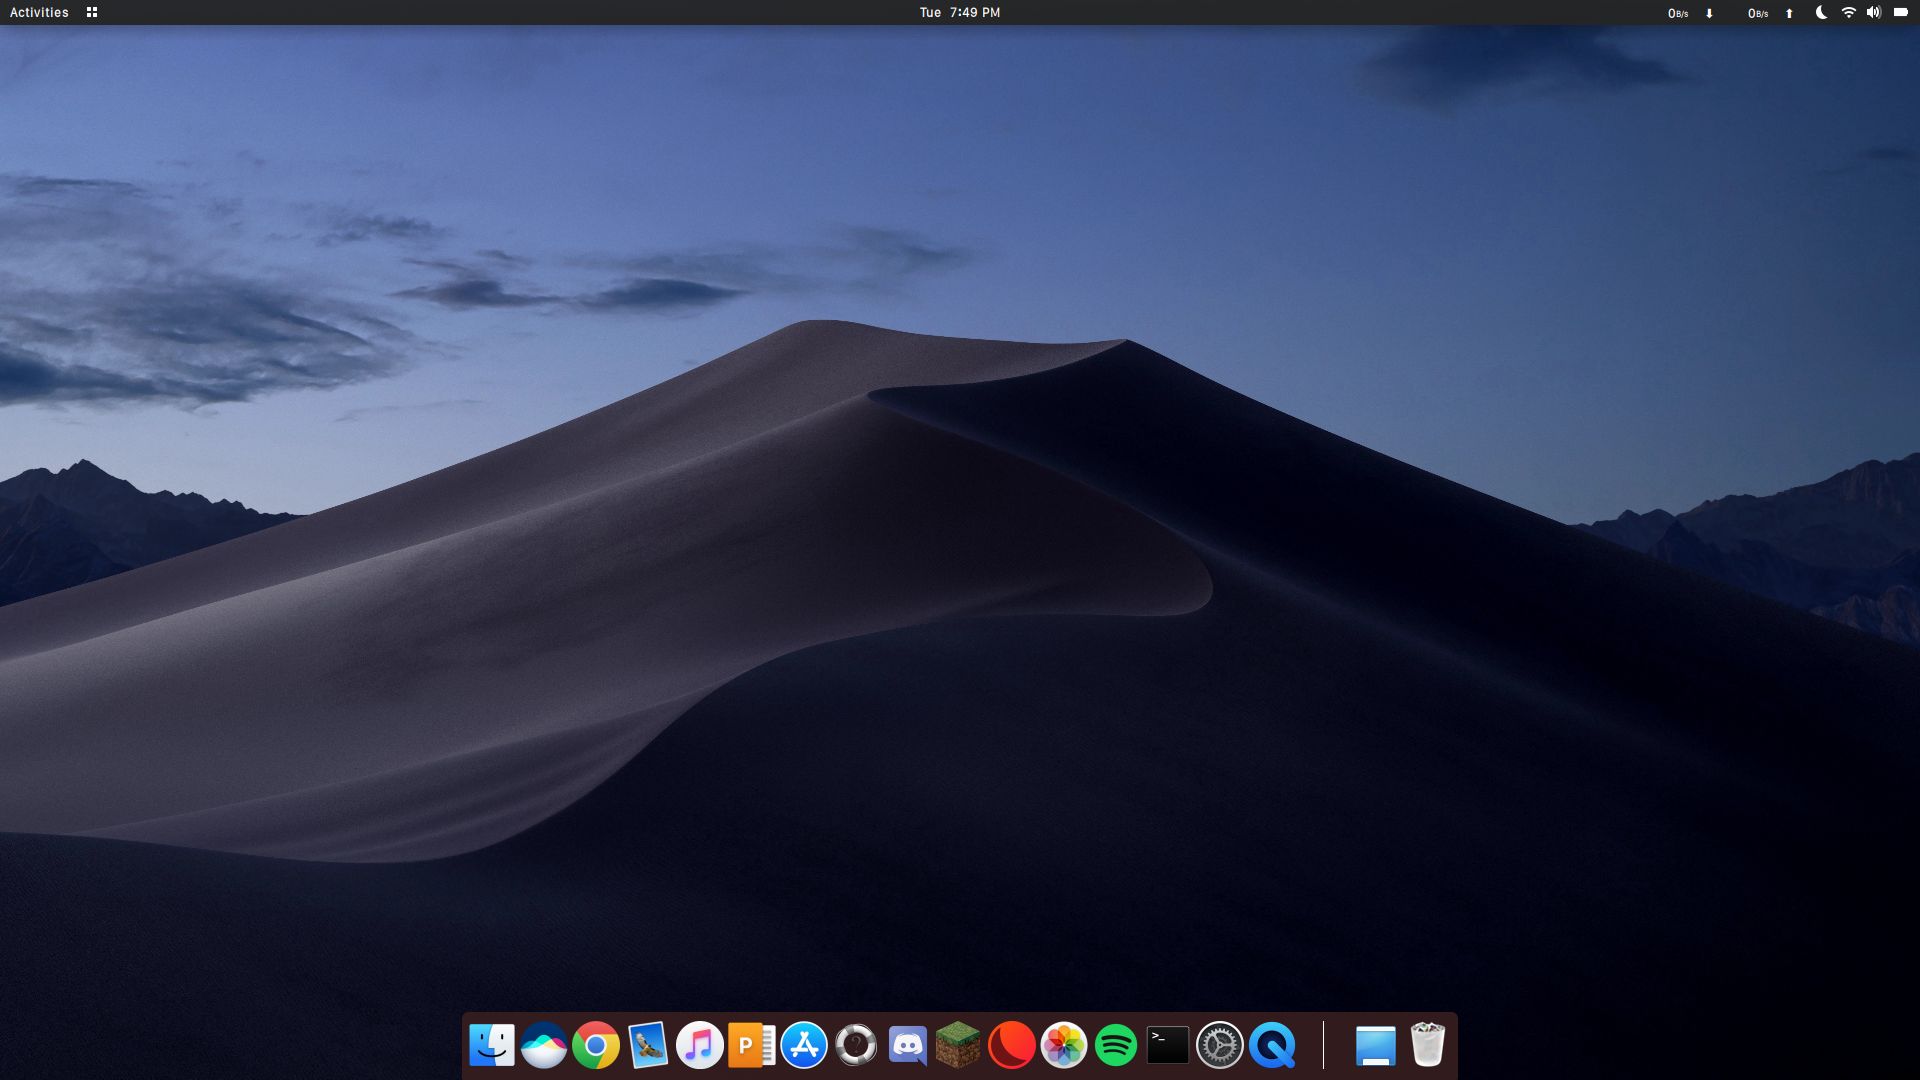Open Spotify from the dock
Image resolution: width=1920 pixels, height=1080 pixels.
click(x=1115, y=1045)
